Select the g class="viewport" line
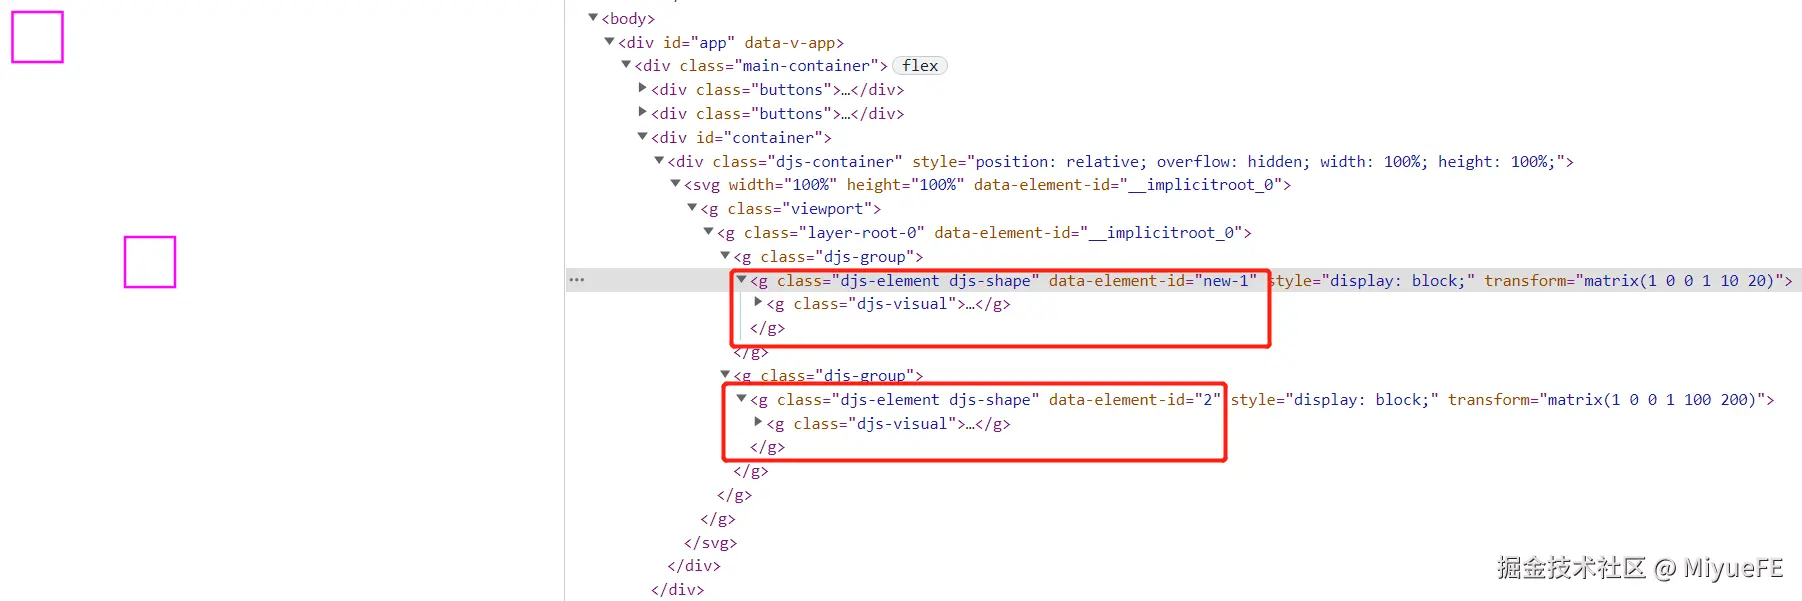Image resolution: width=1802 pixels, height=601 pixels. (x=790, y=209)
